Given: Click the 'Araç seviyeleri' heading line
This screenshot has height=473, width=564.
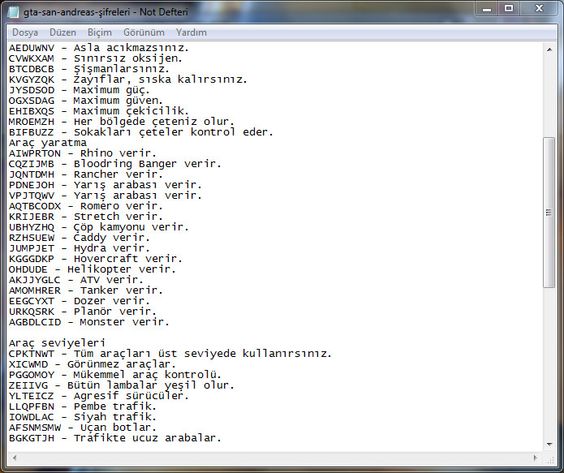Looking at the screenshot, I should click(57, 343).
